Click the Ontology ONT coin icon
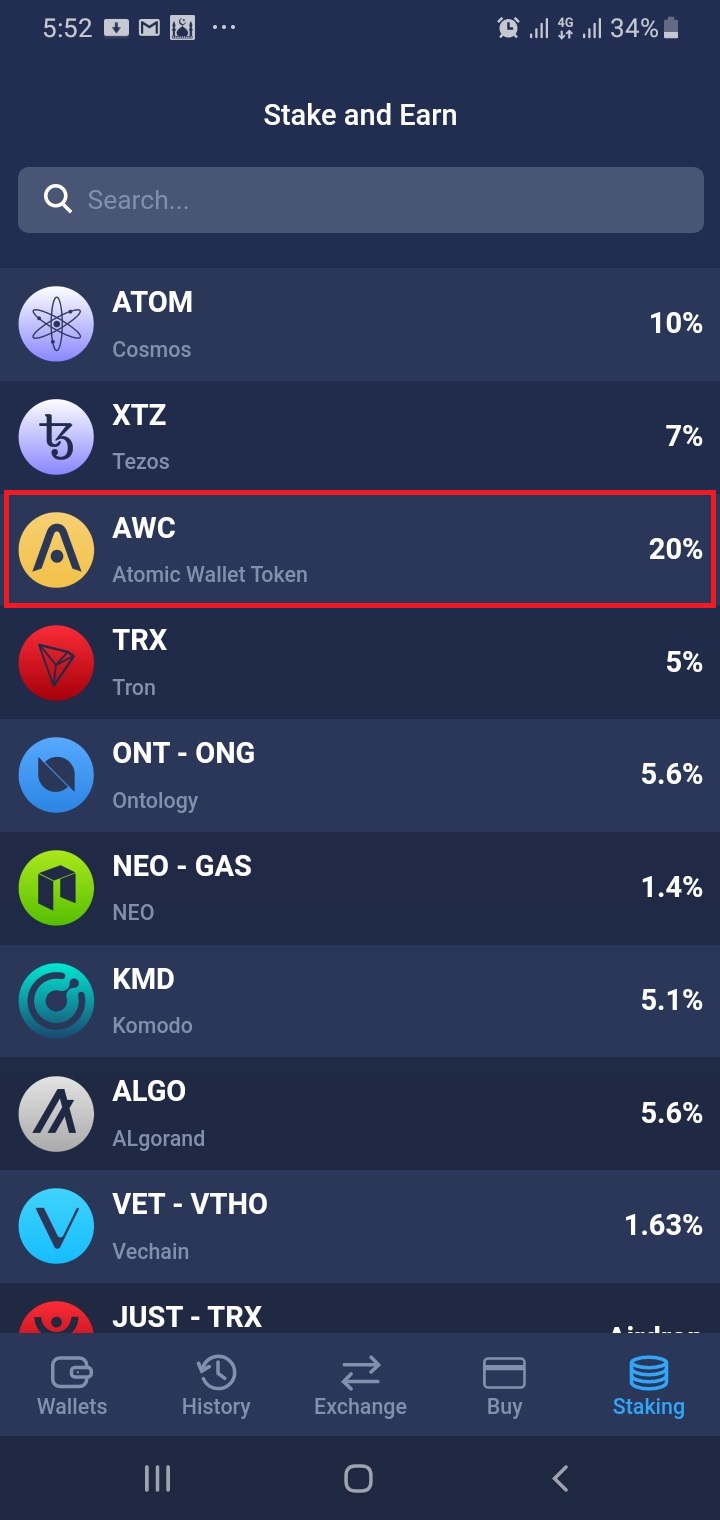 [56, 775]
